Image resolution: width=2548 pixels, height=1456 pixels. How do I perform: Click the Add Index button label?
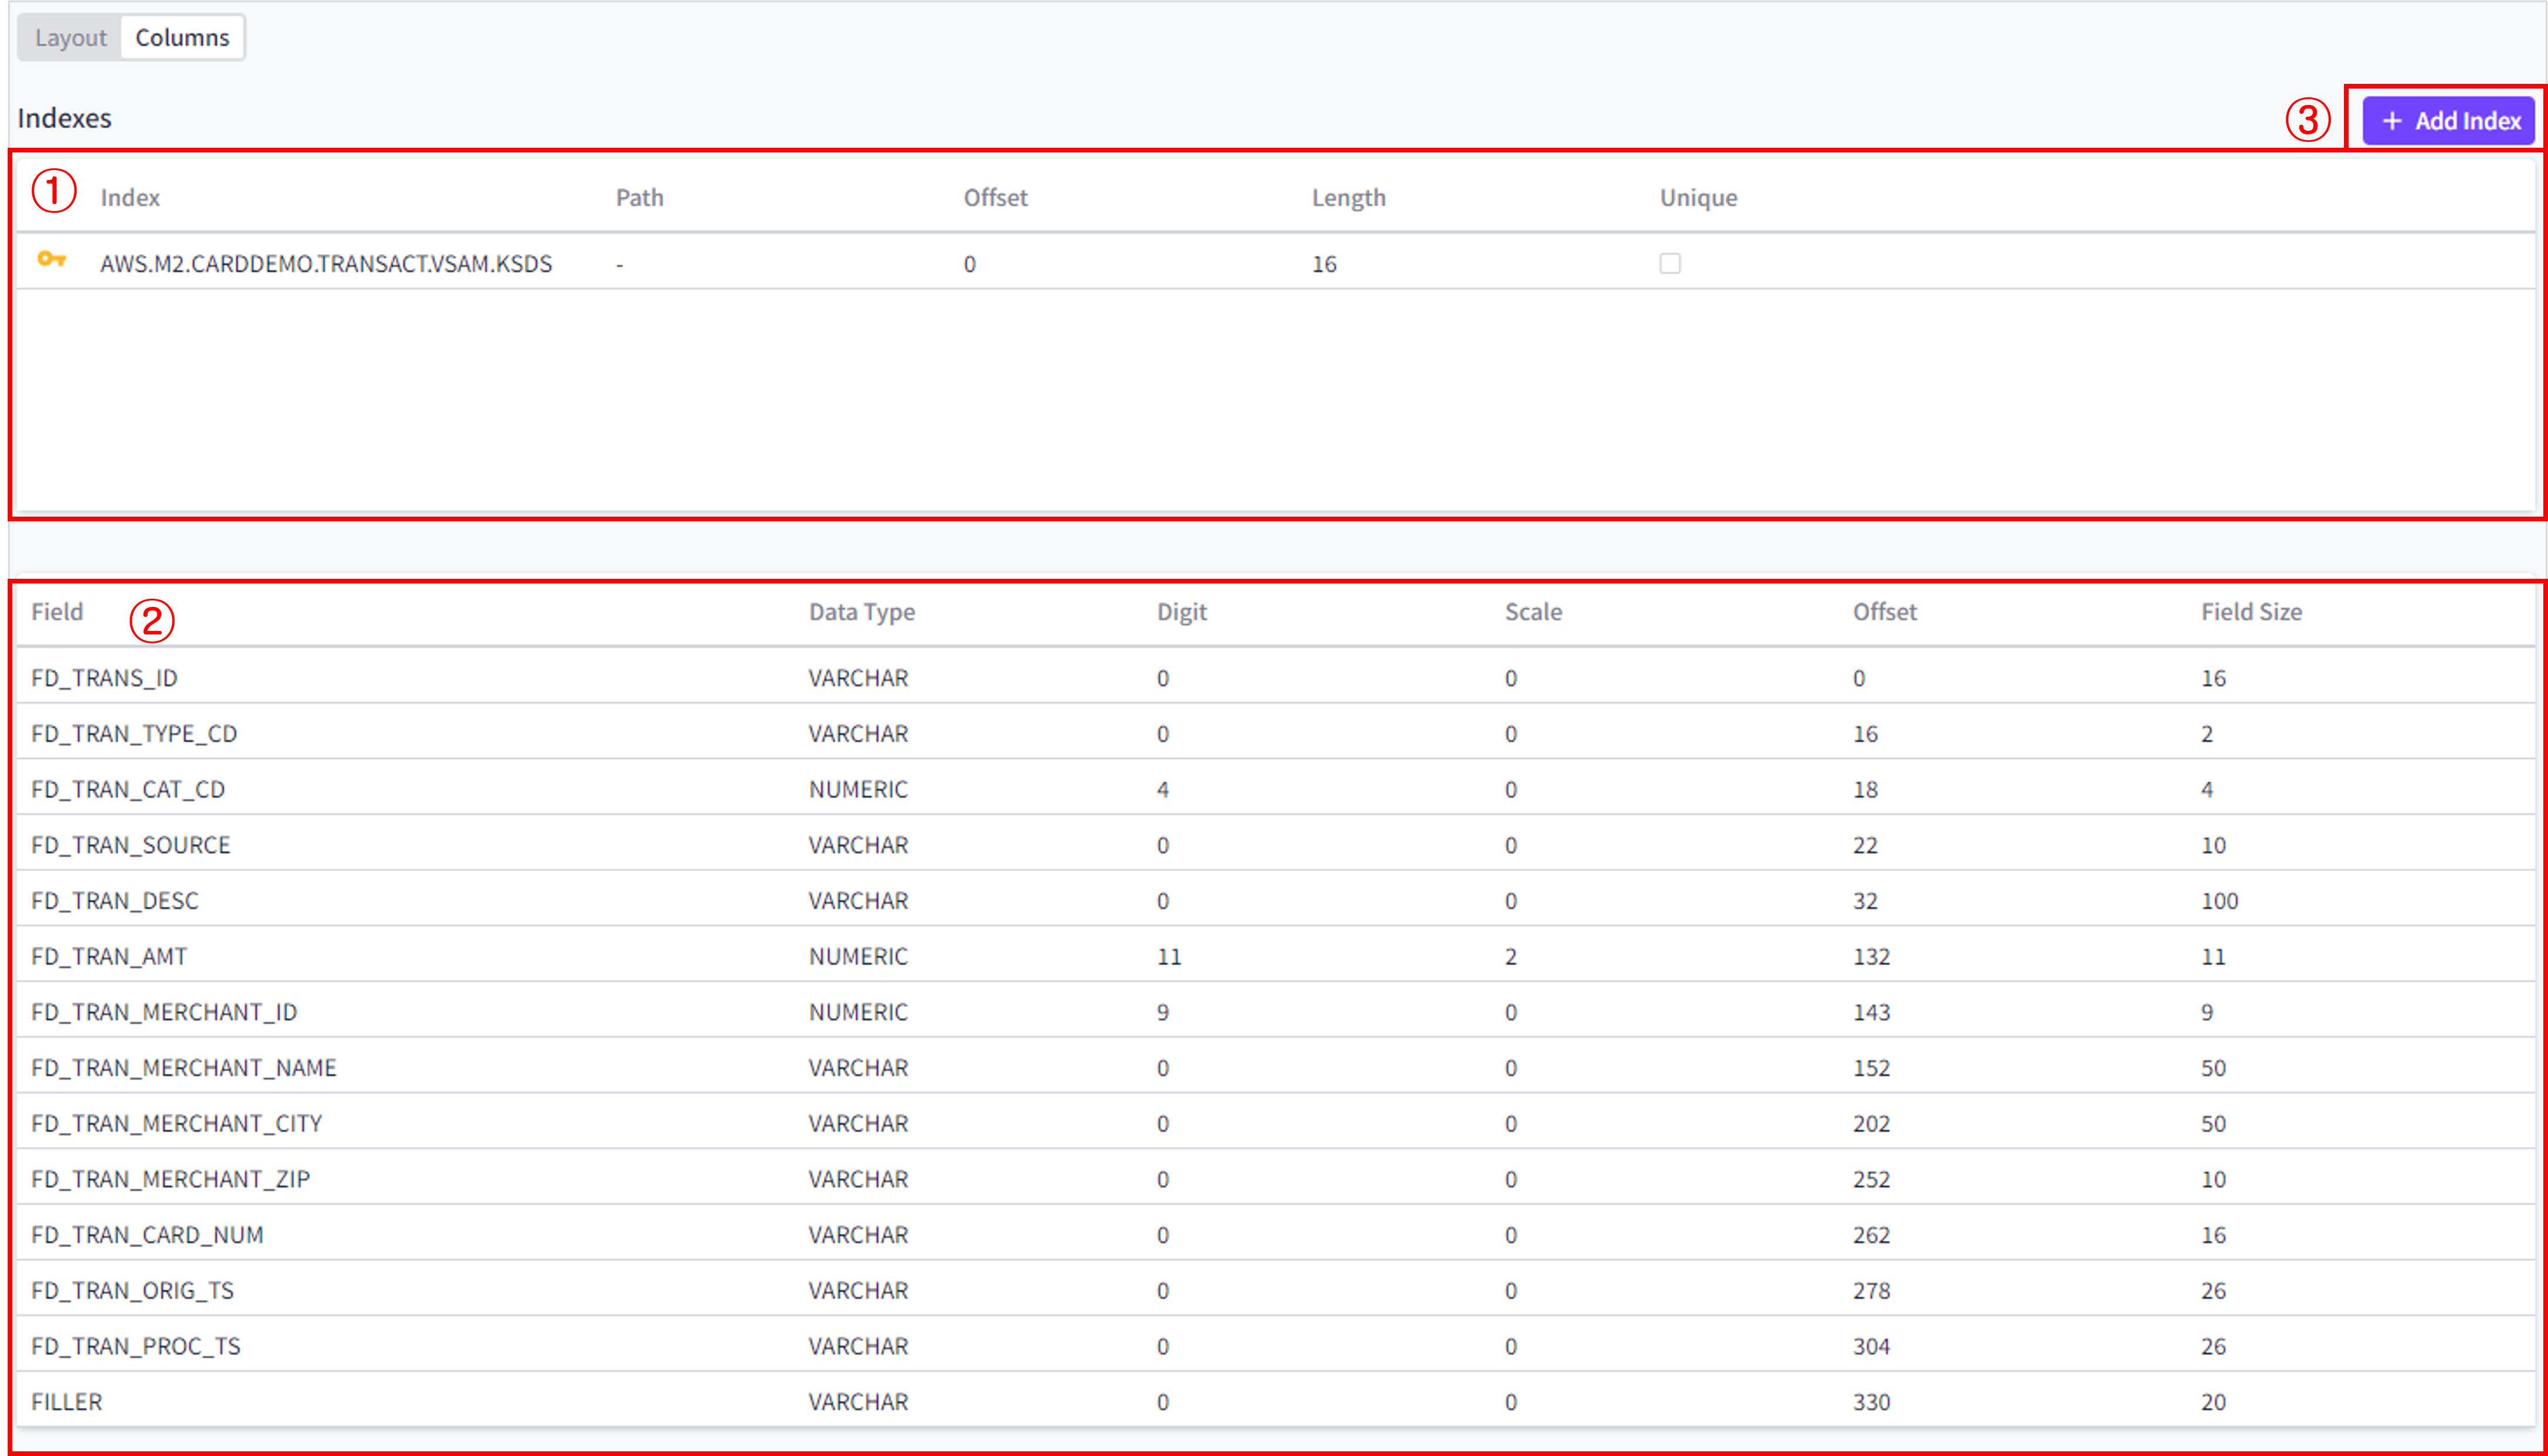tap(2467, 121)
